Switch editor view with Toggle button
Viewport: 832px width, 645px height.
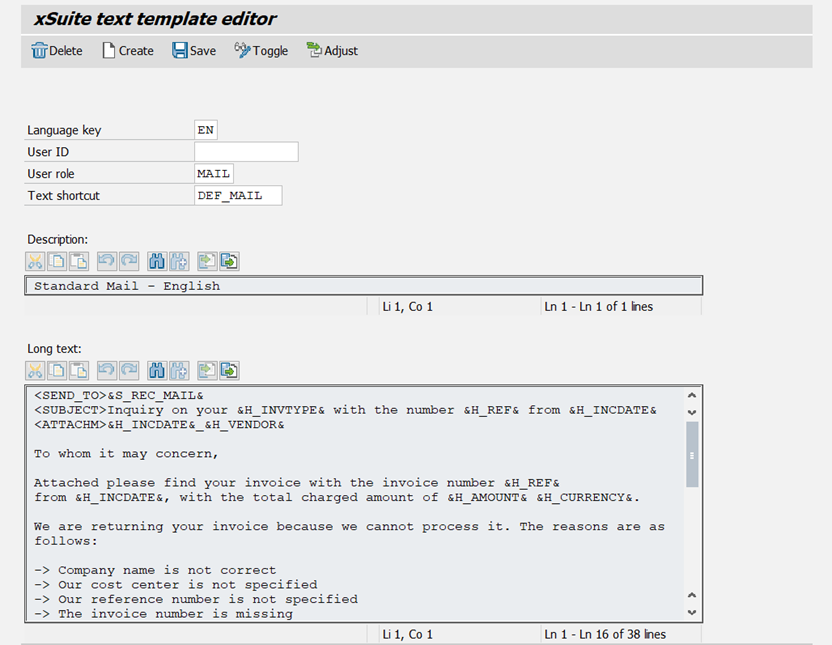coord(260,50)
